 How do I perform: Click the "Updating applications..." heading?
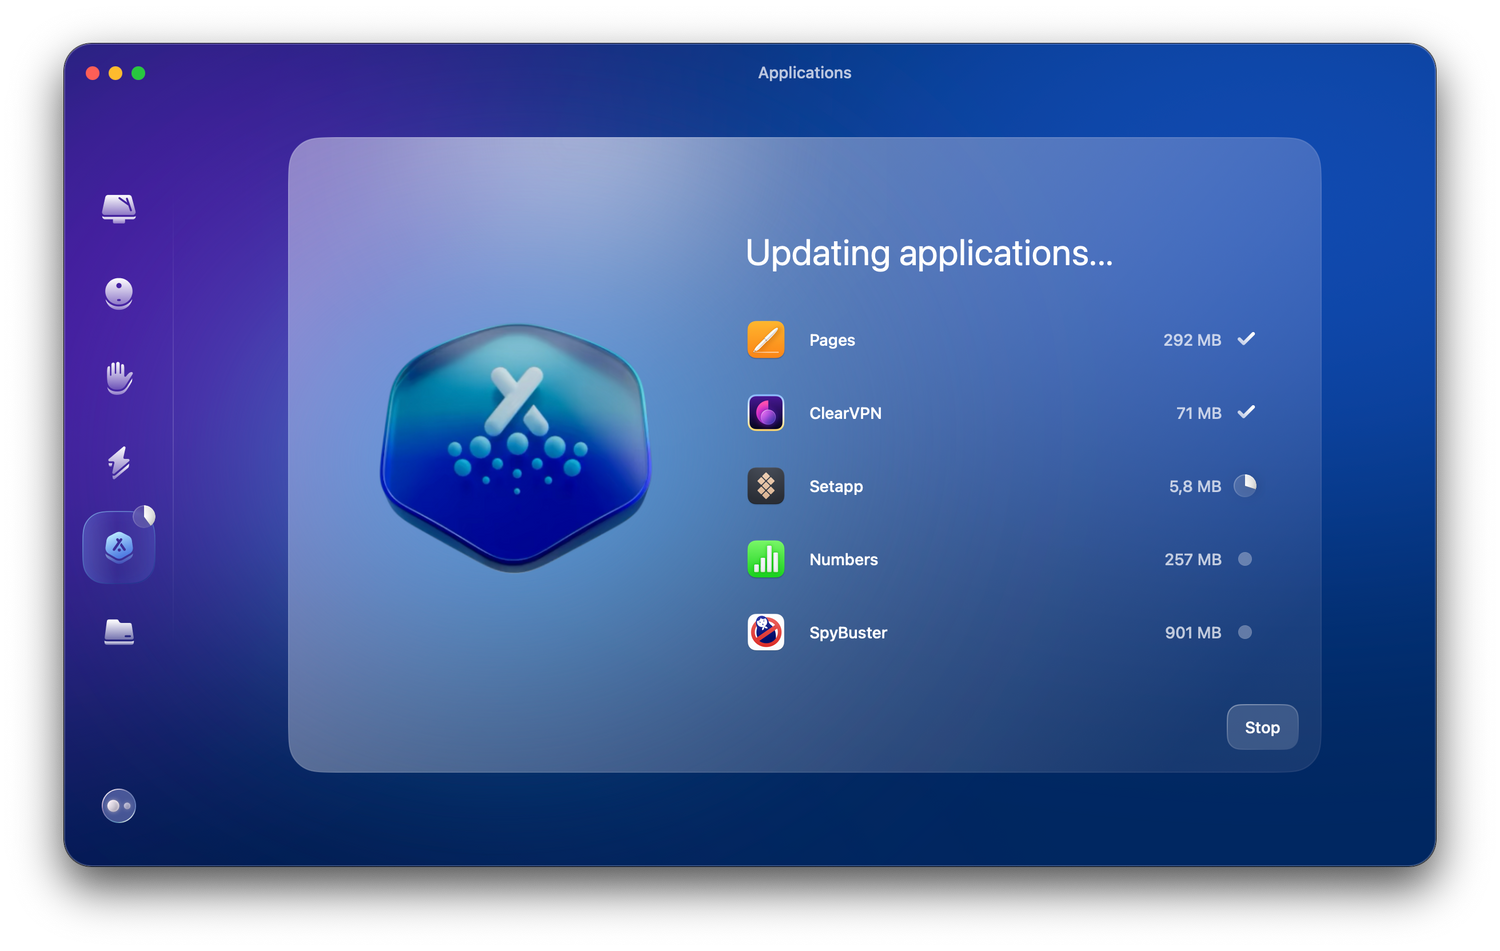point(929,253)
